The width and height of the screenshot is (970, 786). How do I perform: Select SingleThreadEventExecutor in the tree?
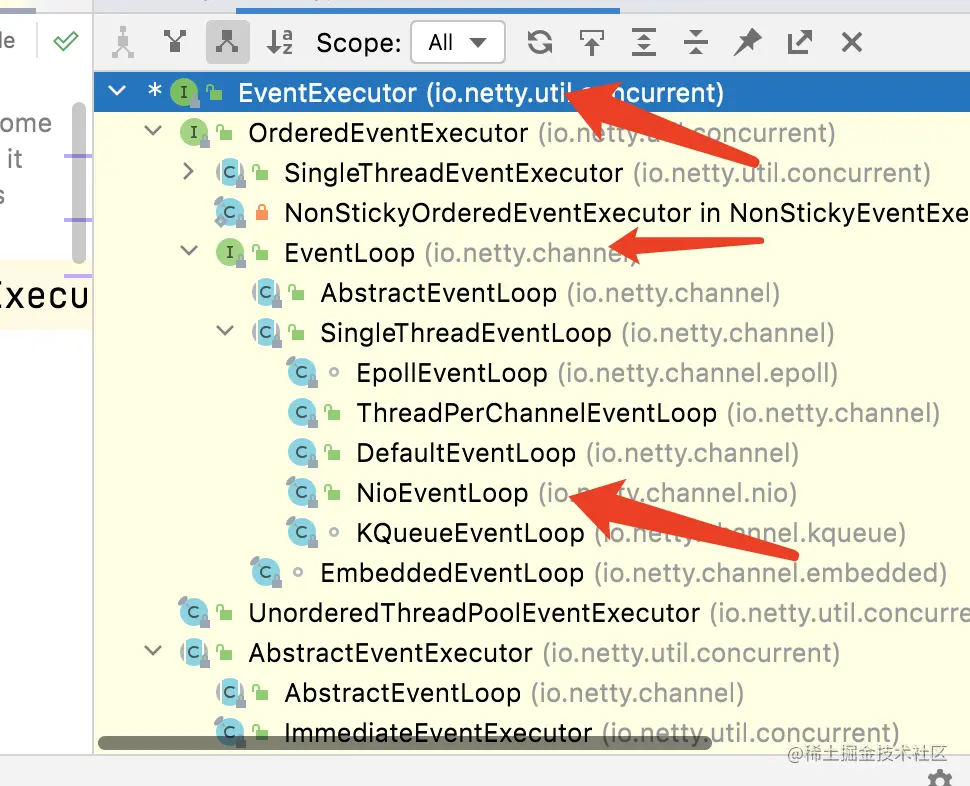pyautogui.click(x=532, y=173)
